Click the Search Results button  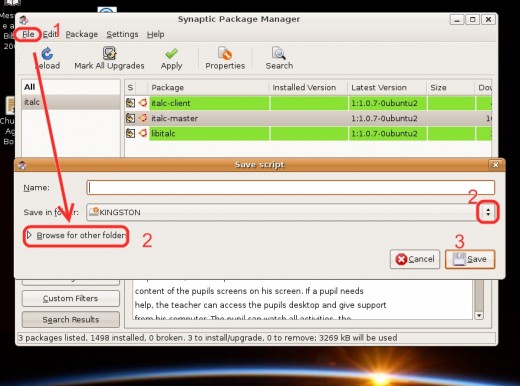coord(71,319)
